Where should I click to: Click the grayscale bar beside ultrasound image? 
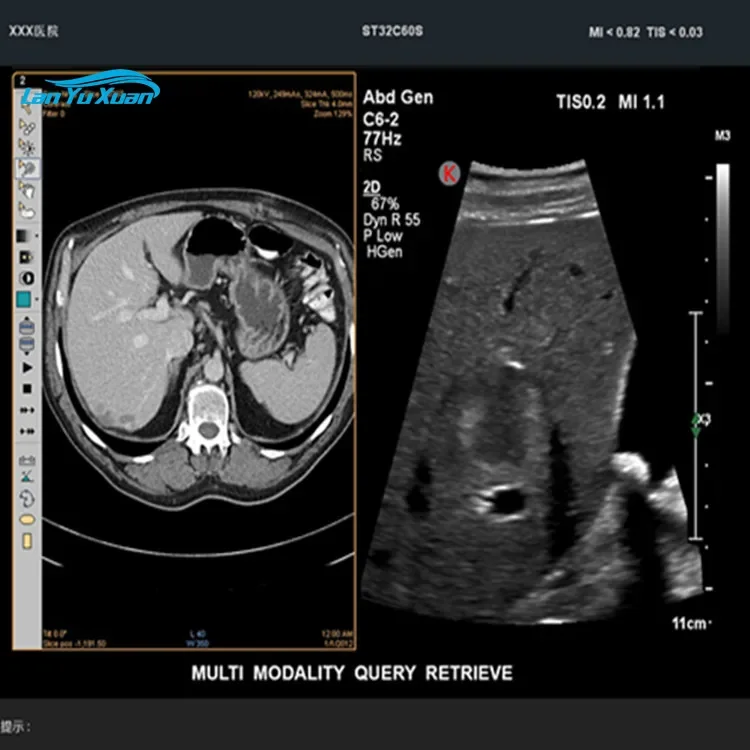pos(722,249)
